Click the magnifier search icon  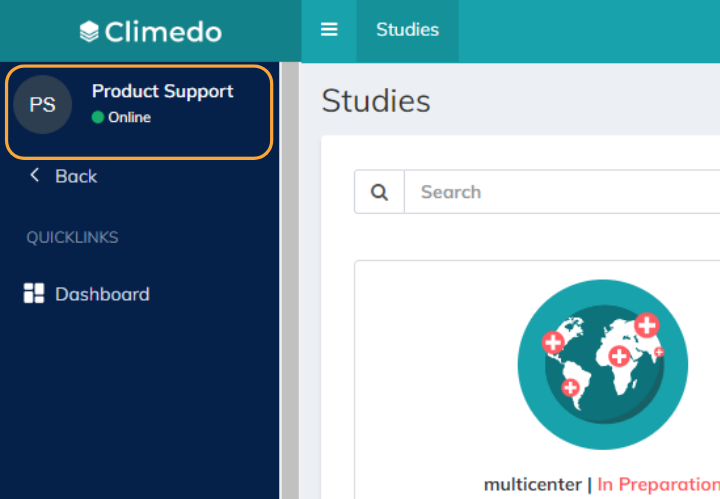point(379,192)
